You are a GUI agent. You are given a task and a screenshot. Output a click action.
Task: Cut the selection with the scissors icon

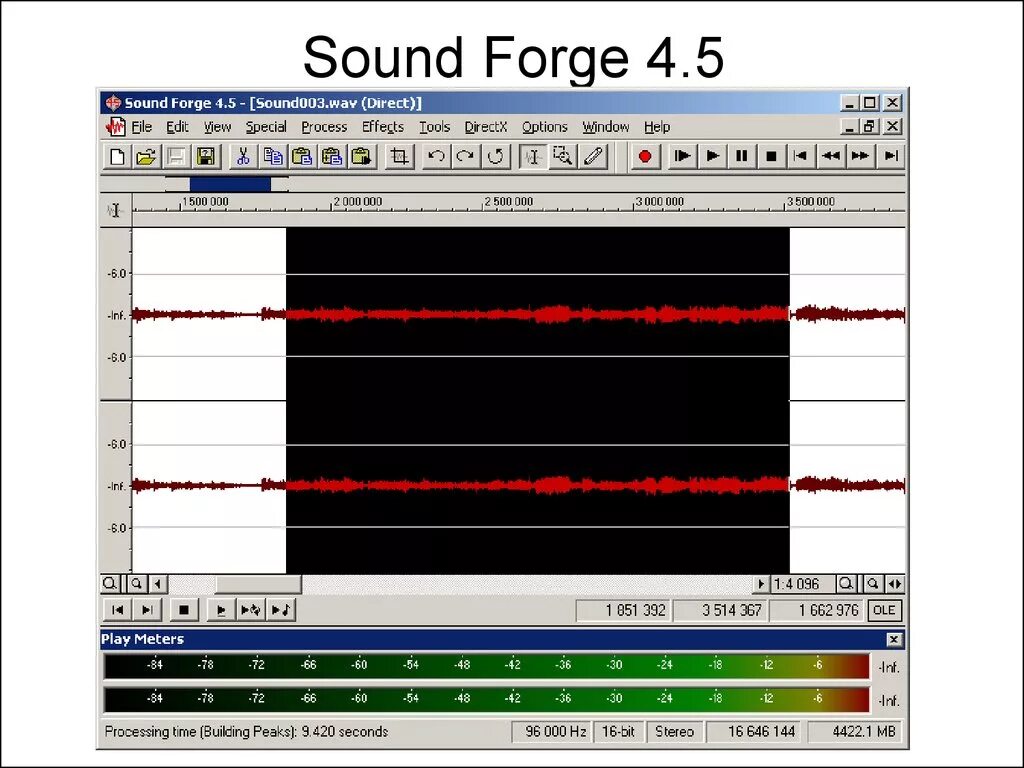243,157
